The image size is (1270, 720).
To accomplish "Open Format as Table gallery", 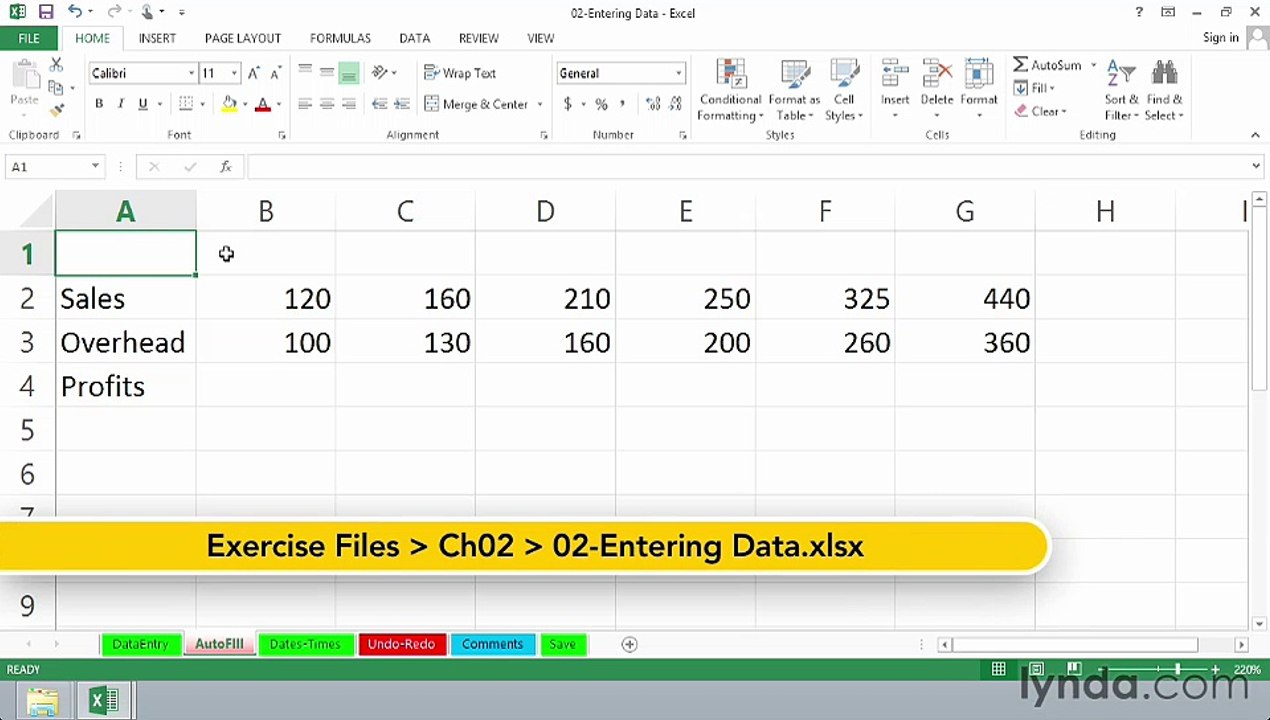I will point(794,91).
